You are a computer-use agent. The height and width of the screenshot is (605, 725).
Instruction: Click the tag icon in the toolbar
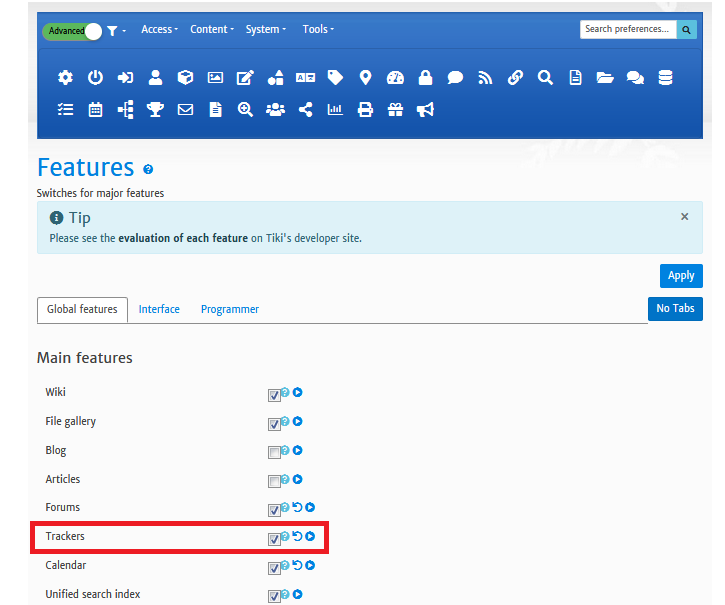pyautogui.click(x=335, y=77)
